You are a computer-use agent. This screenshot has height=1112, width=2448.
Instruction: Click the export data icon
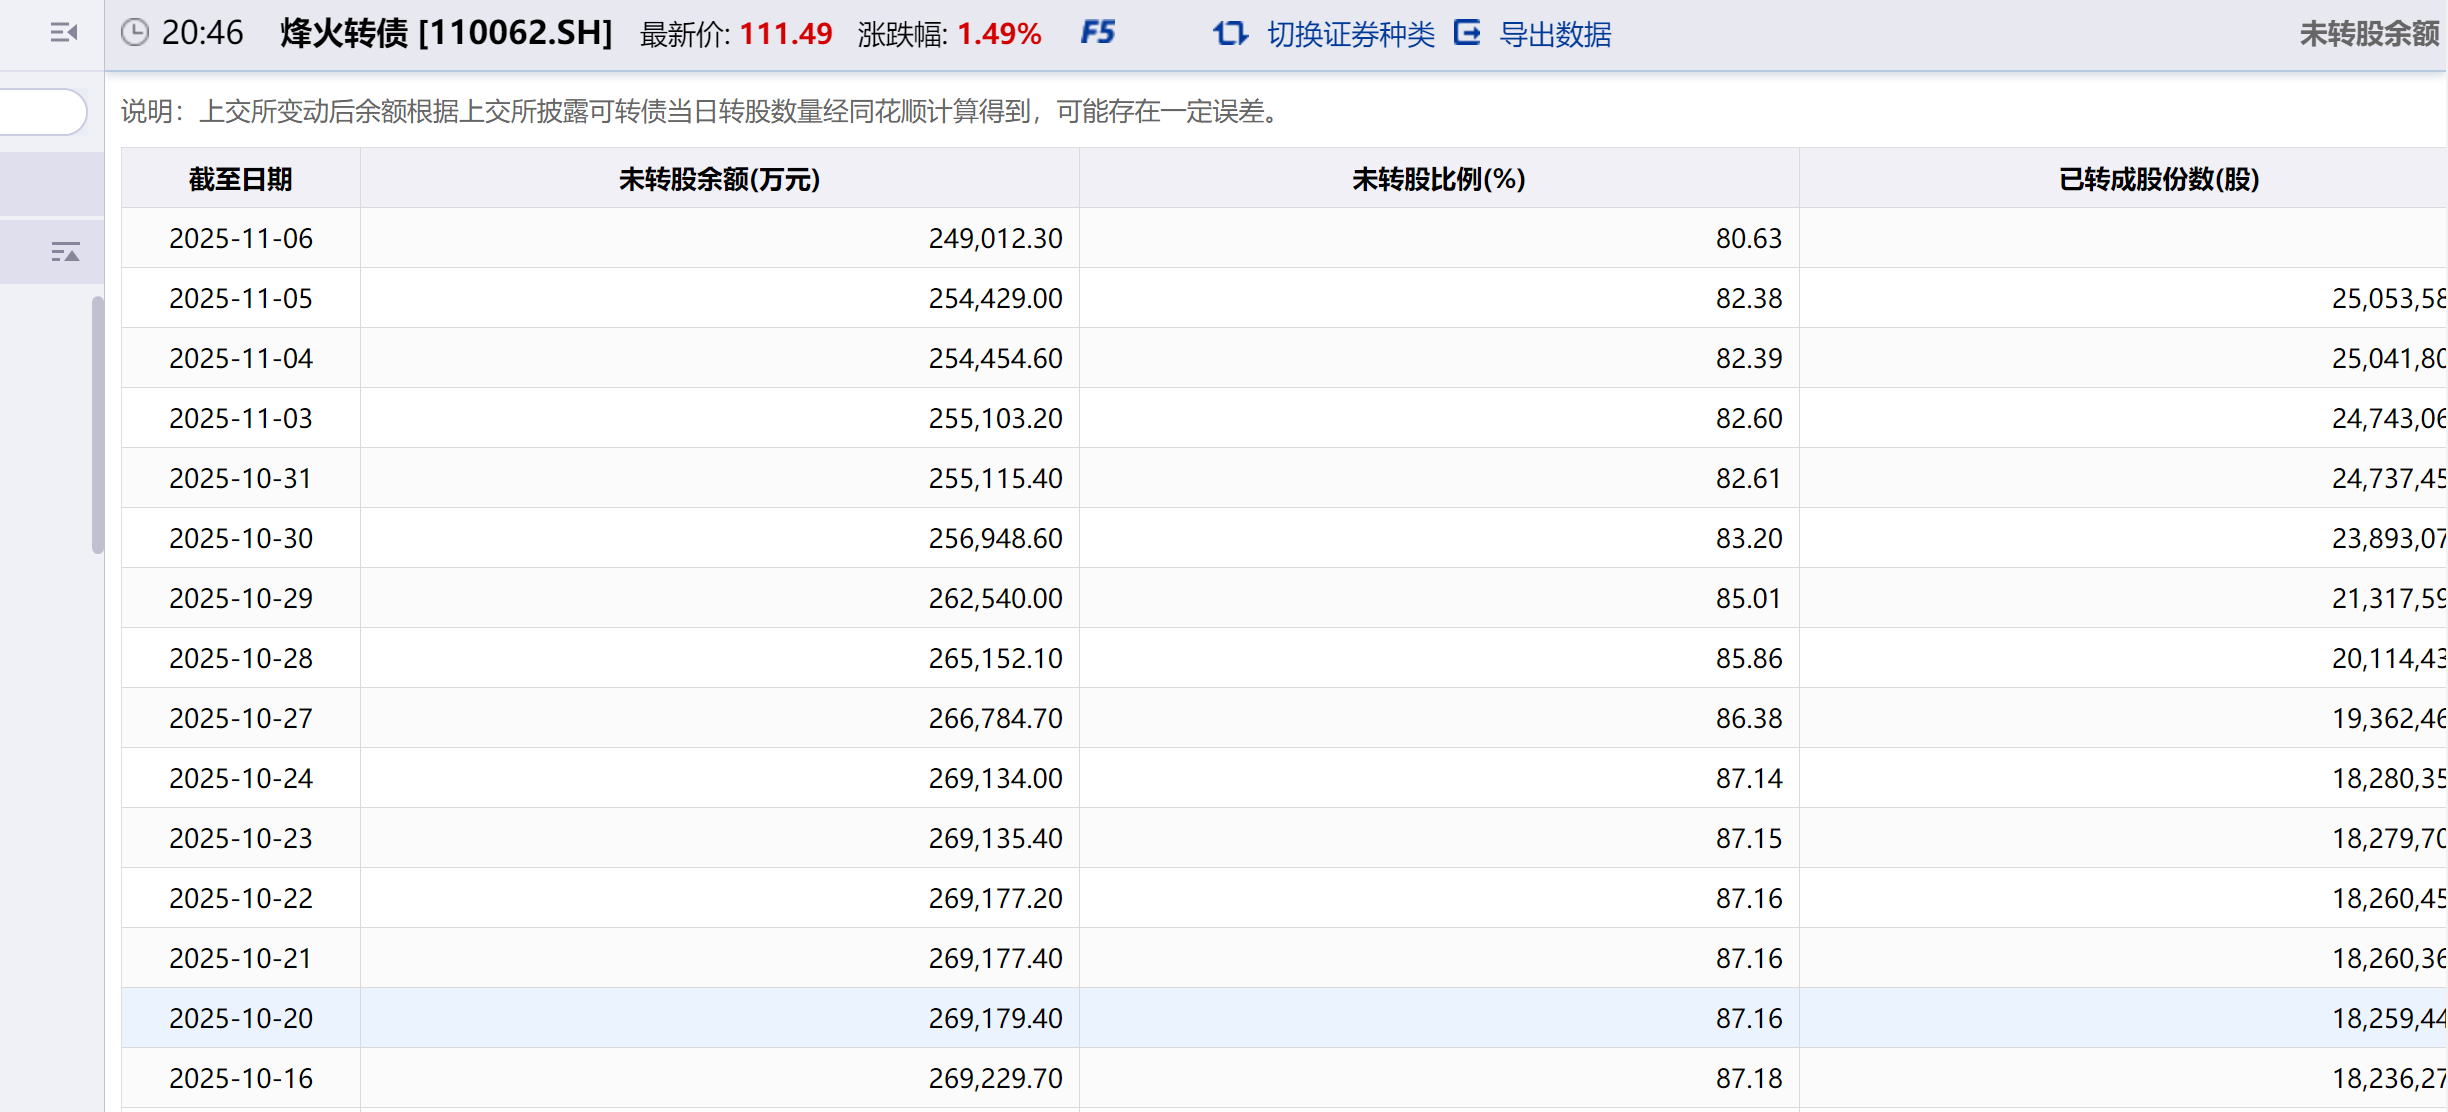tap(1467, 33)
